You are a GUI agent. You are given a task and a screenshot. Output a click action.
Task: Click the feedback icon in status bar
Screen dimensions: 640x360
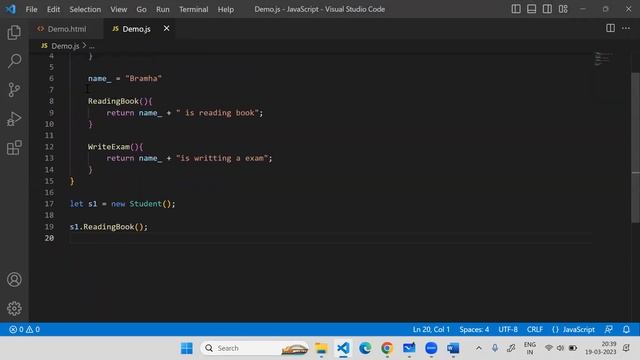coord(609,329)
